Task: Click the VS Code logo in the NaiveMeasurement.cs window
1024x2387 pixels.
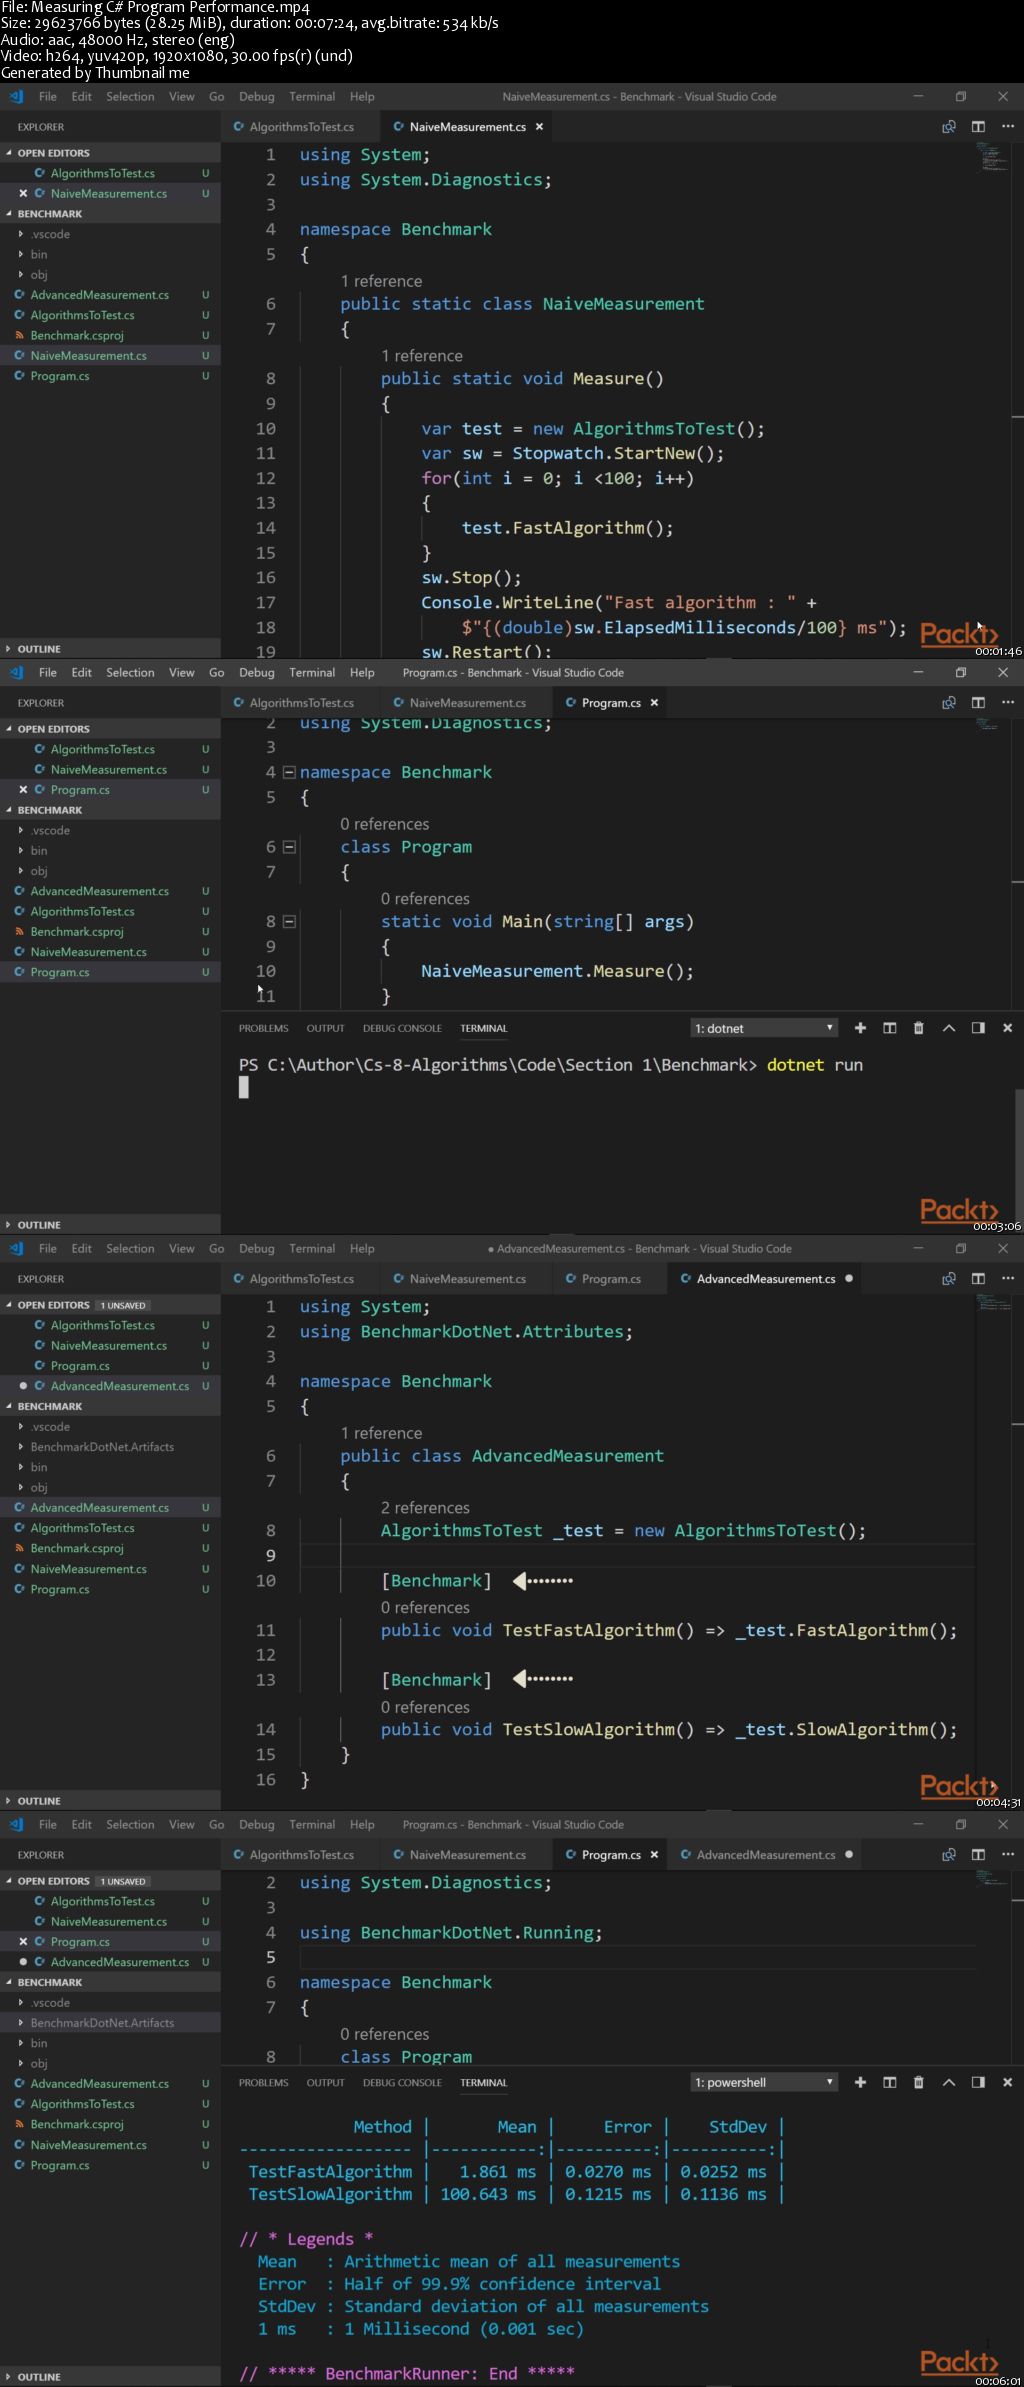Action: coord(16,97)
